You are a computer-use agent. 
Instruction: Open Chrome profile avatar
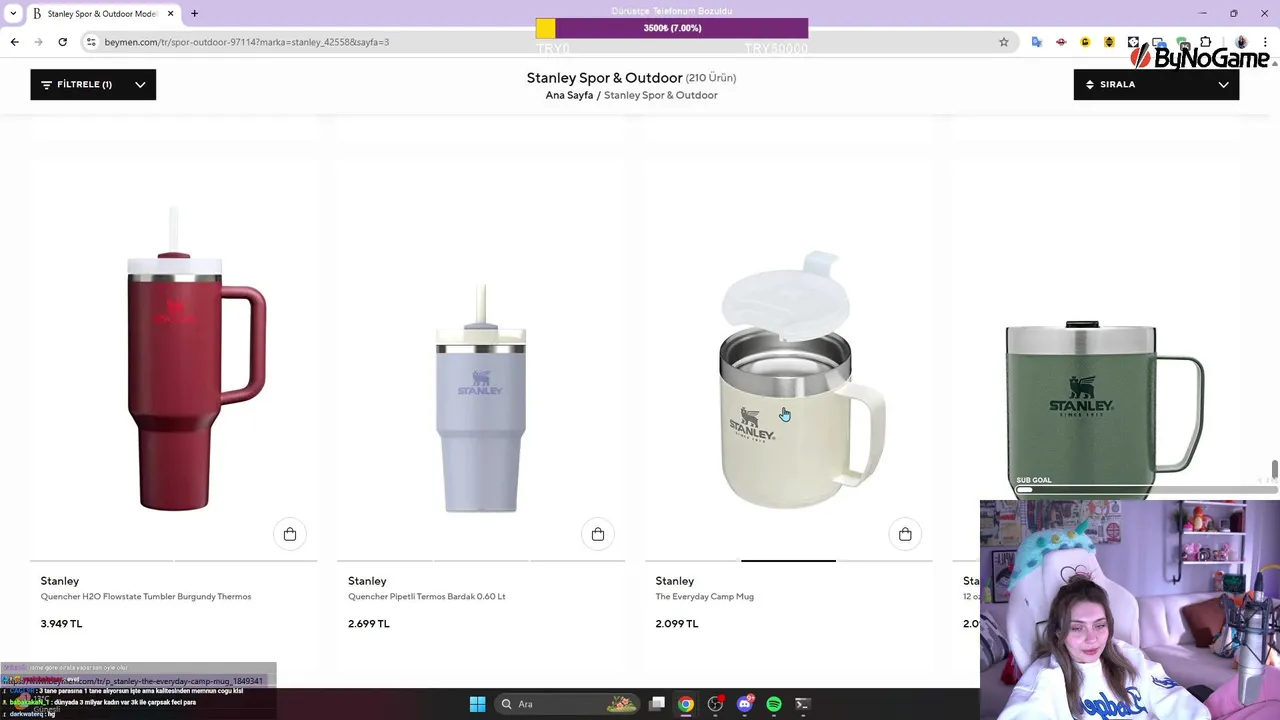click(1241, 42)
